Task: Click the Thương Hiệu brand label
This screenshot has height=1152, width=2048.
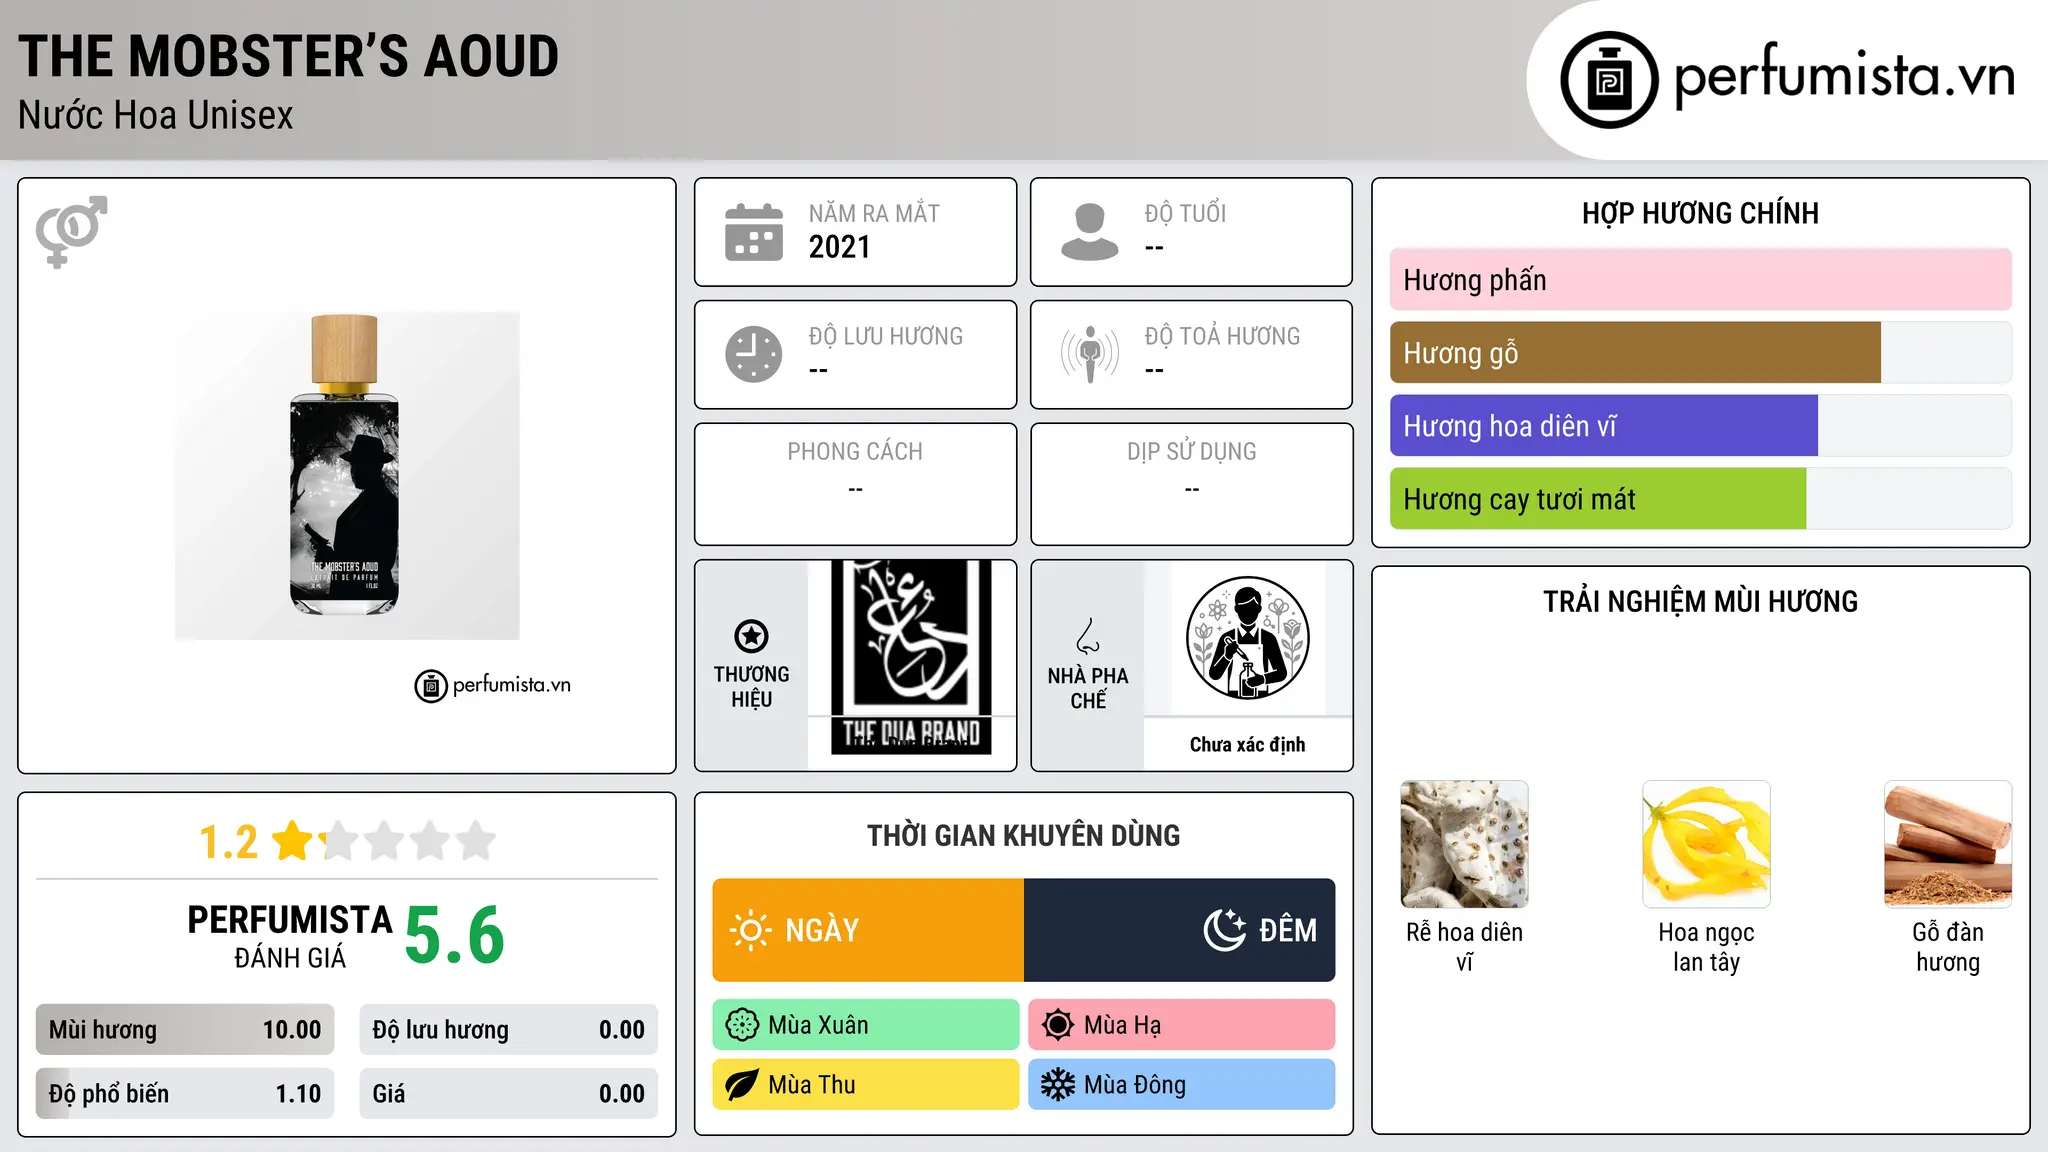Action: tap(751, 687)
